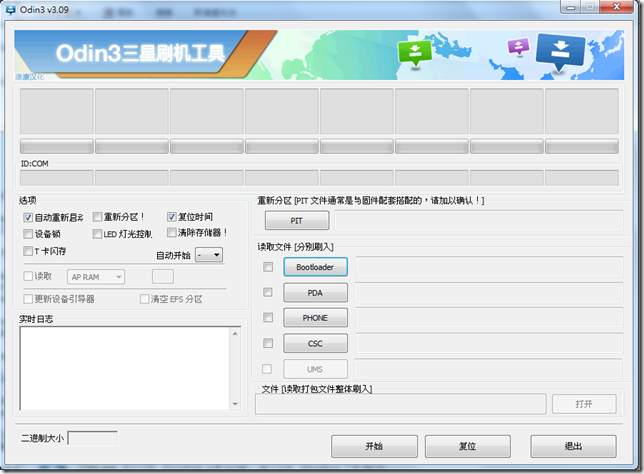The image size is (644, 474).
Task: Click the CSC file path field
Action: click(489, 343)
